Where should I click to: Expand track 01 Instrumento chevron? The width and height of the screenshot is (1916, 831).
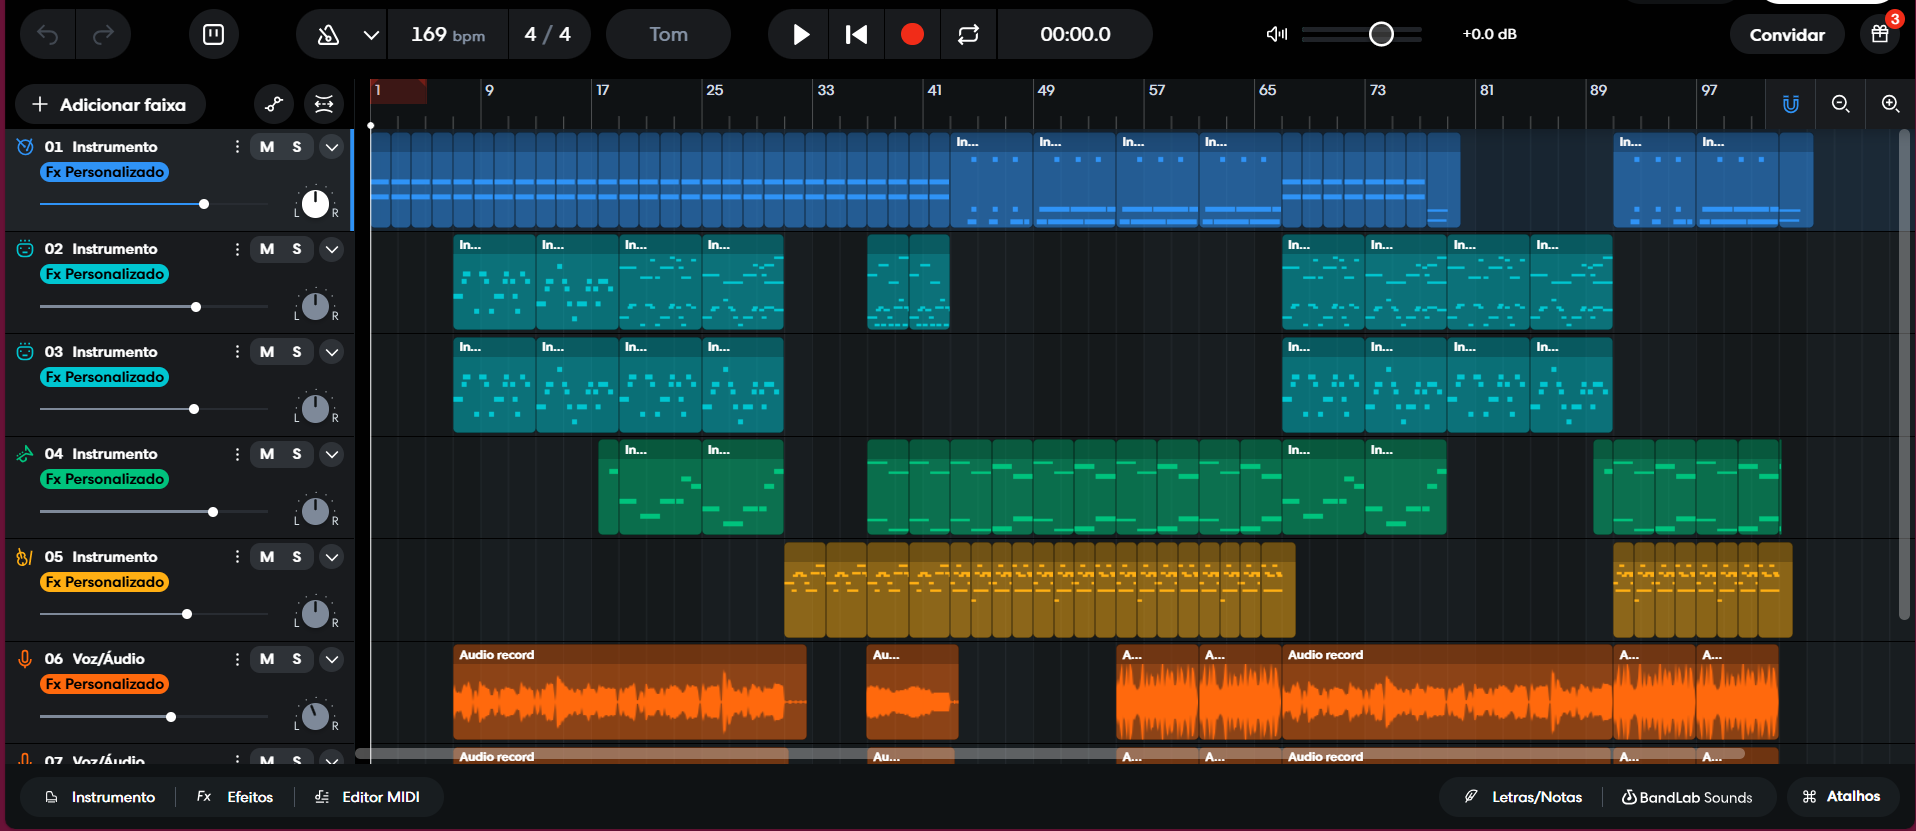pos(332,147)
